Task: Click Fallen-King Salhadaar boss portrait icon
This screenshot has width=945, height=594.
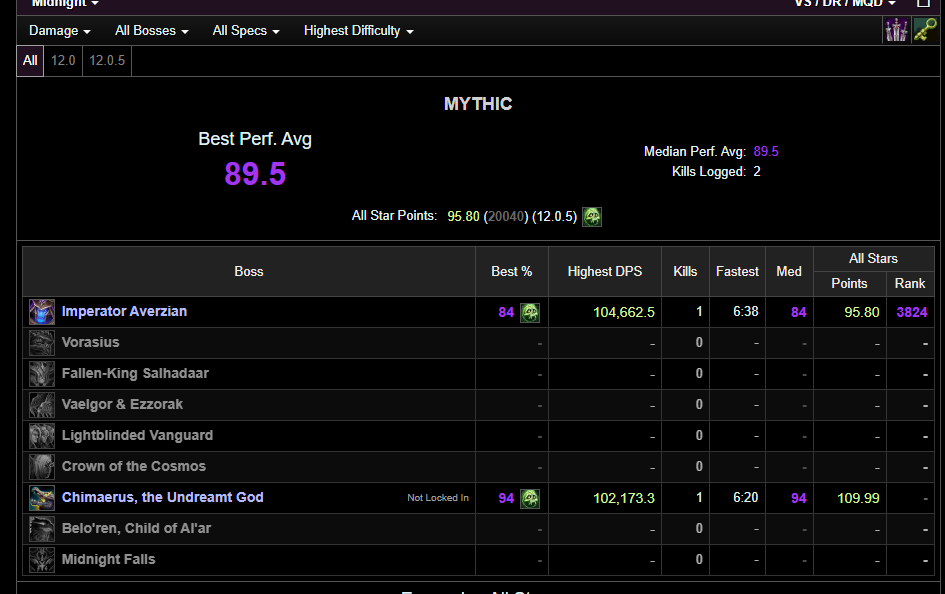Action: pyautogui.click(x=42, y=374)
